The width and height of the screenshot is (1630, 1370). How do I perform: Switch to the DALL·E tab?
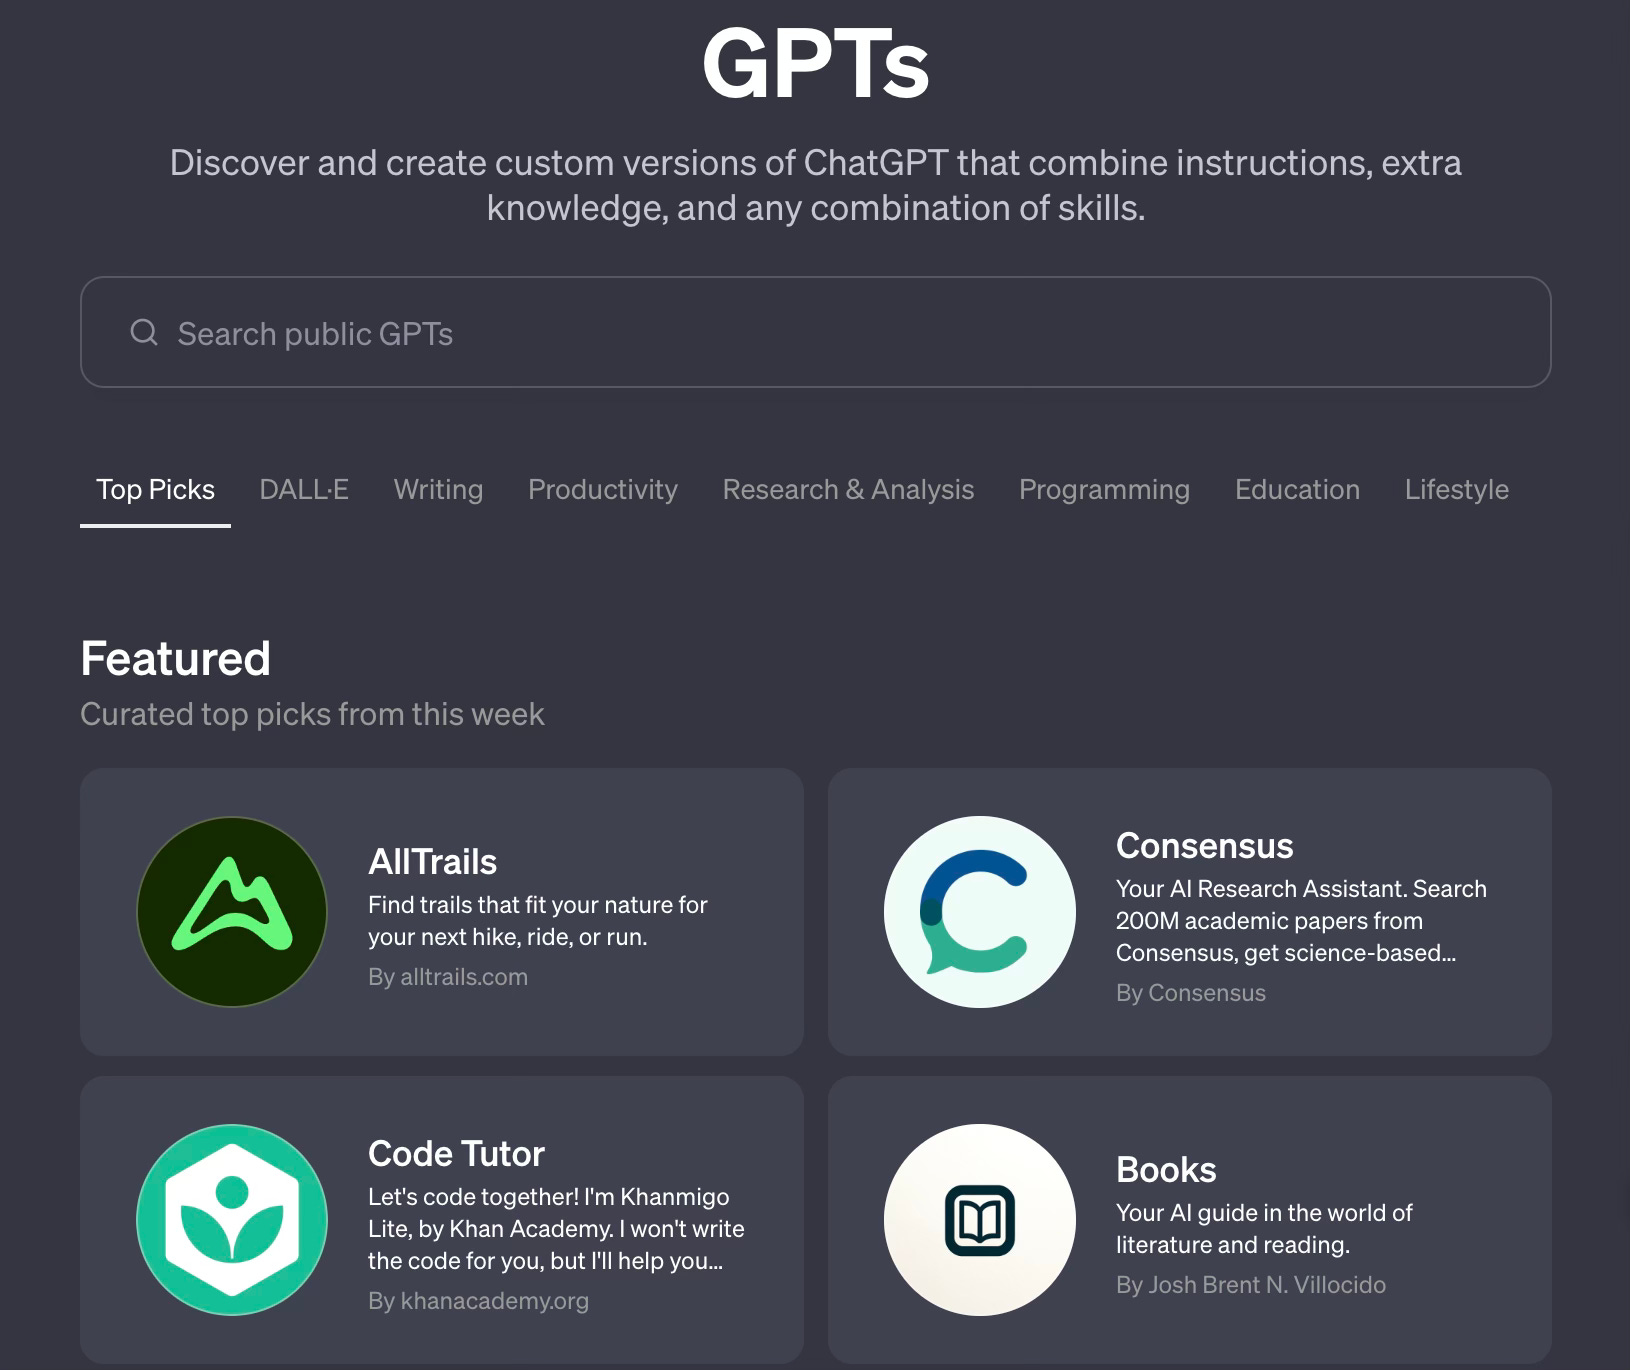click(304, 489)
